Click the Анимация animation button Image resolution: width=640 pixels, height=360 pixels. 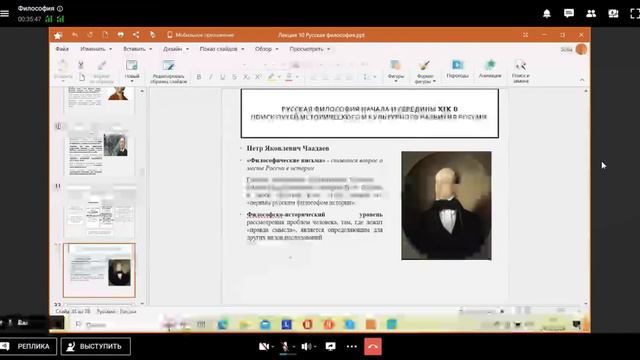[490, 69]
